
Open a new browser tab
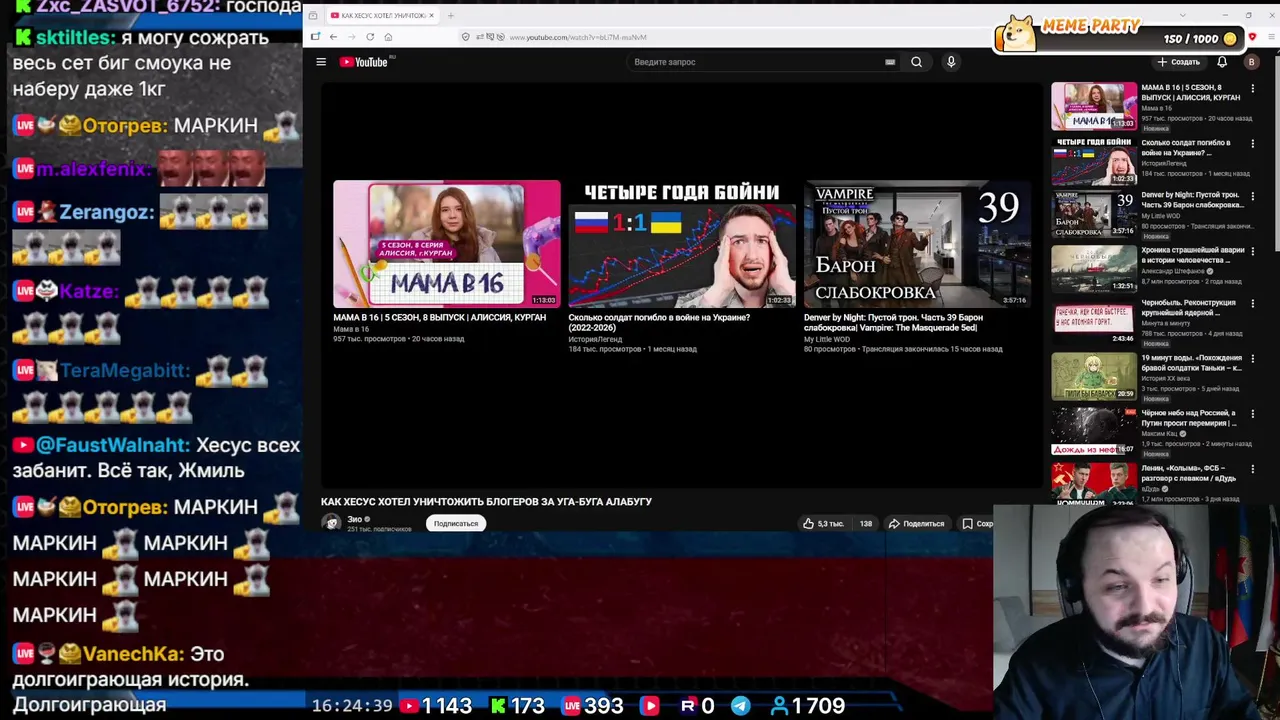[x=450, y=16]
